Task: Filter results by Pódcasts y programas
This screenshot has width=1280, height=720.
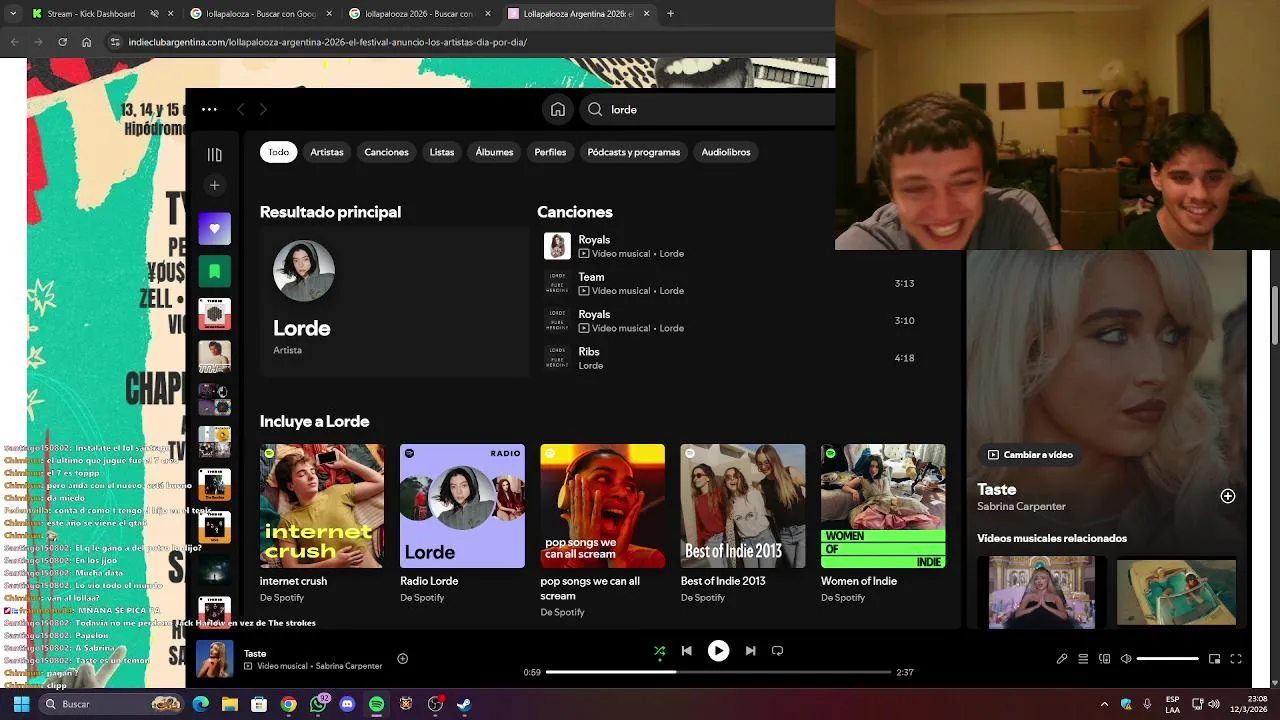Action: 633,152
